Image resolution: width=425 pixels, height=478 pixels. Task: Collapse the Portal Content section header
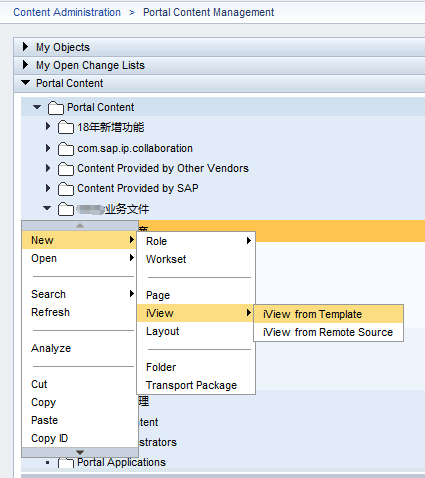pyautogui.click(x=25, y=82)
